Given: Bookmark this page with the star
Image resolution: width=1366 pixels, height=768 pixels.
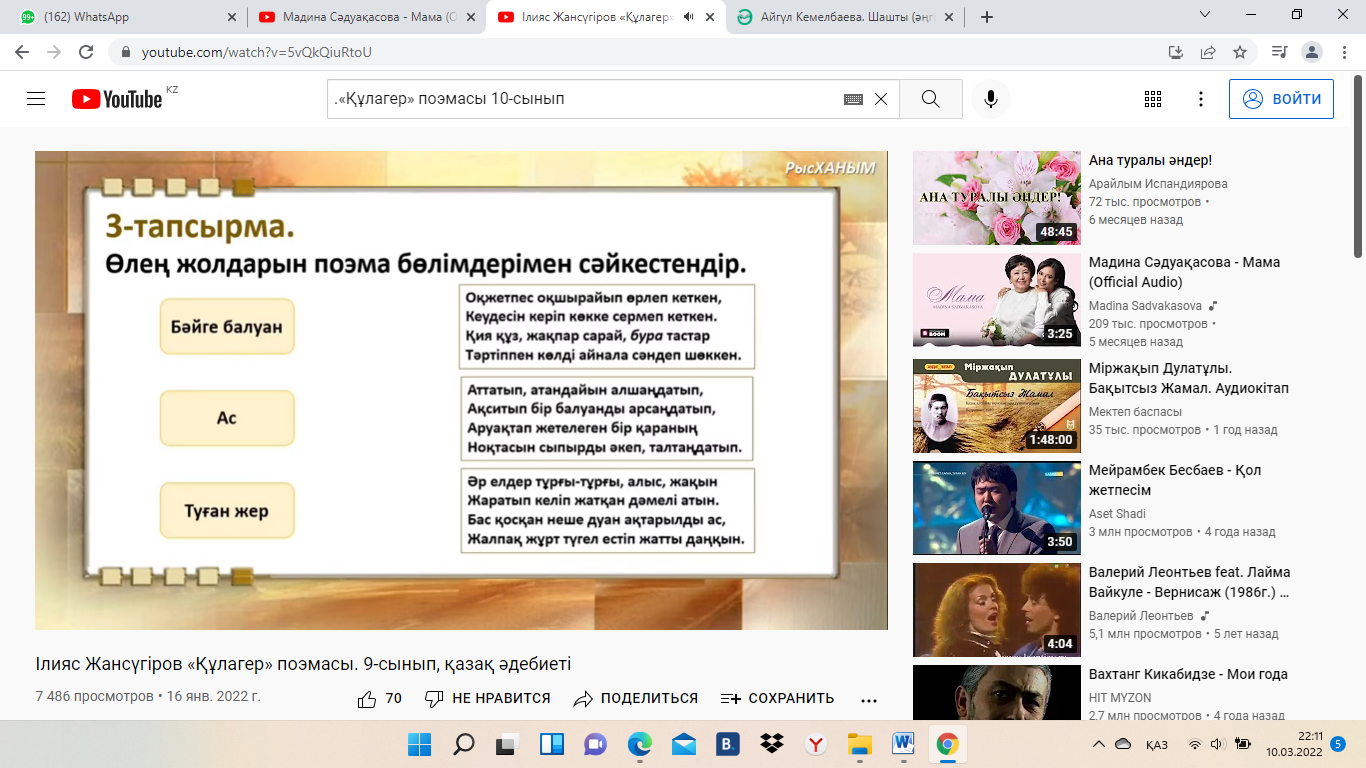Looking at the screenshot, I should [1240, 52].
